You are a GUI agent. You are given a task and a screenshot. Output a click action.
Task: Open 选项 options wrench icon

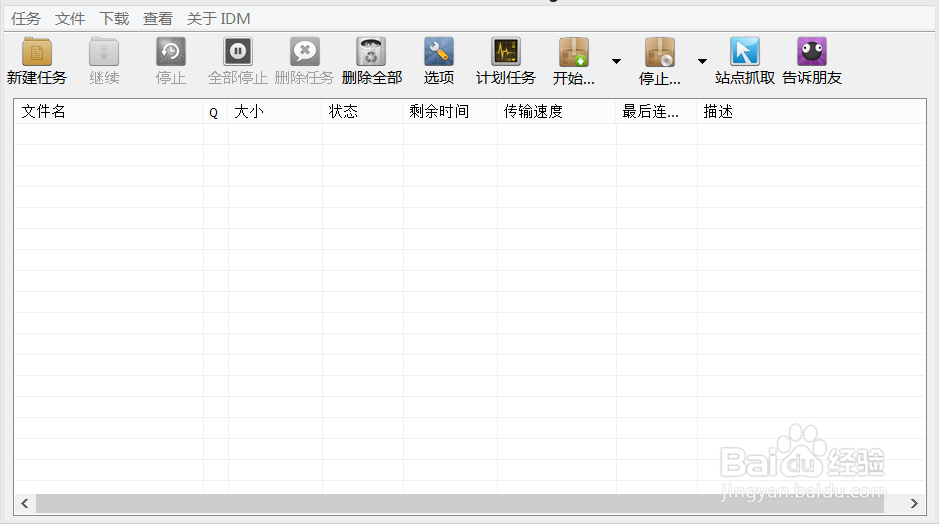click(439, 52)
